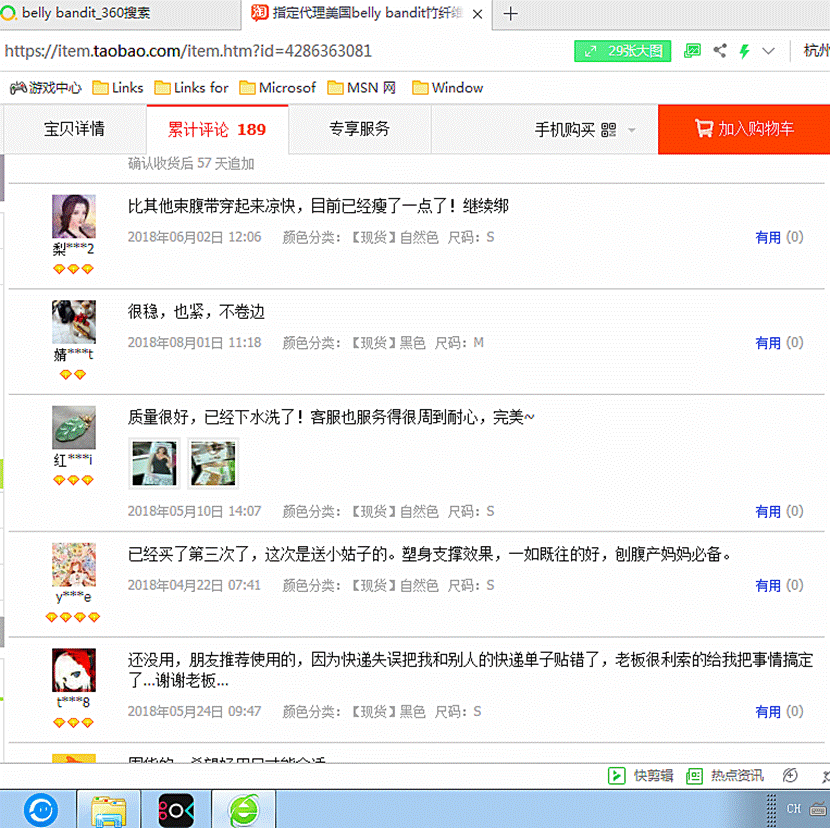The width and height of the screenshot is (830, 828).
Task: Click 29张大图 view large images button
Action: (622, 51)
